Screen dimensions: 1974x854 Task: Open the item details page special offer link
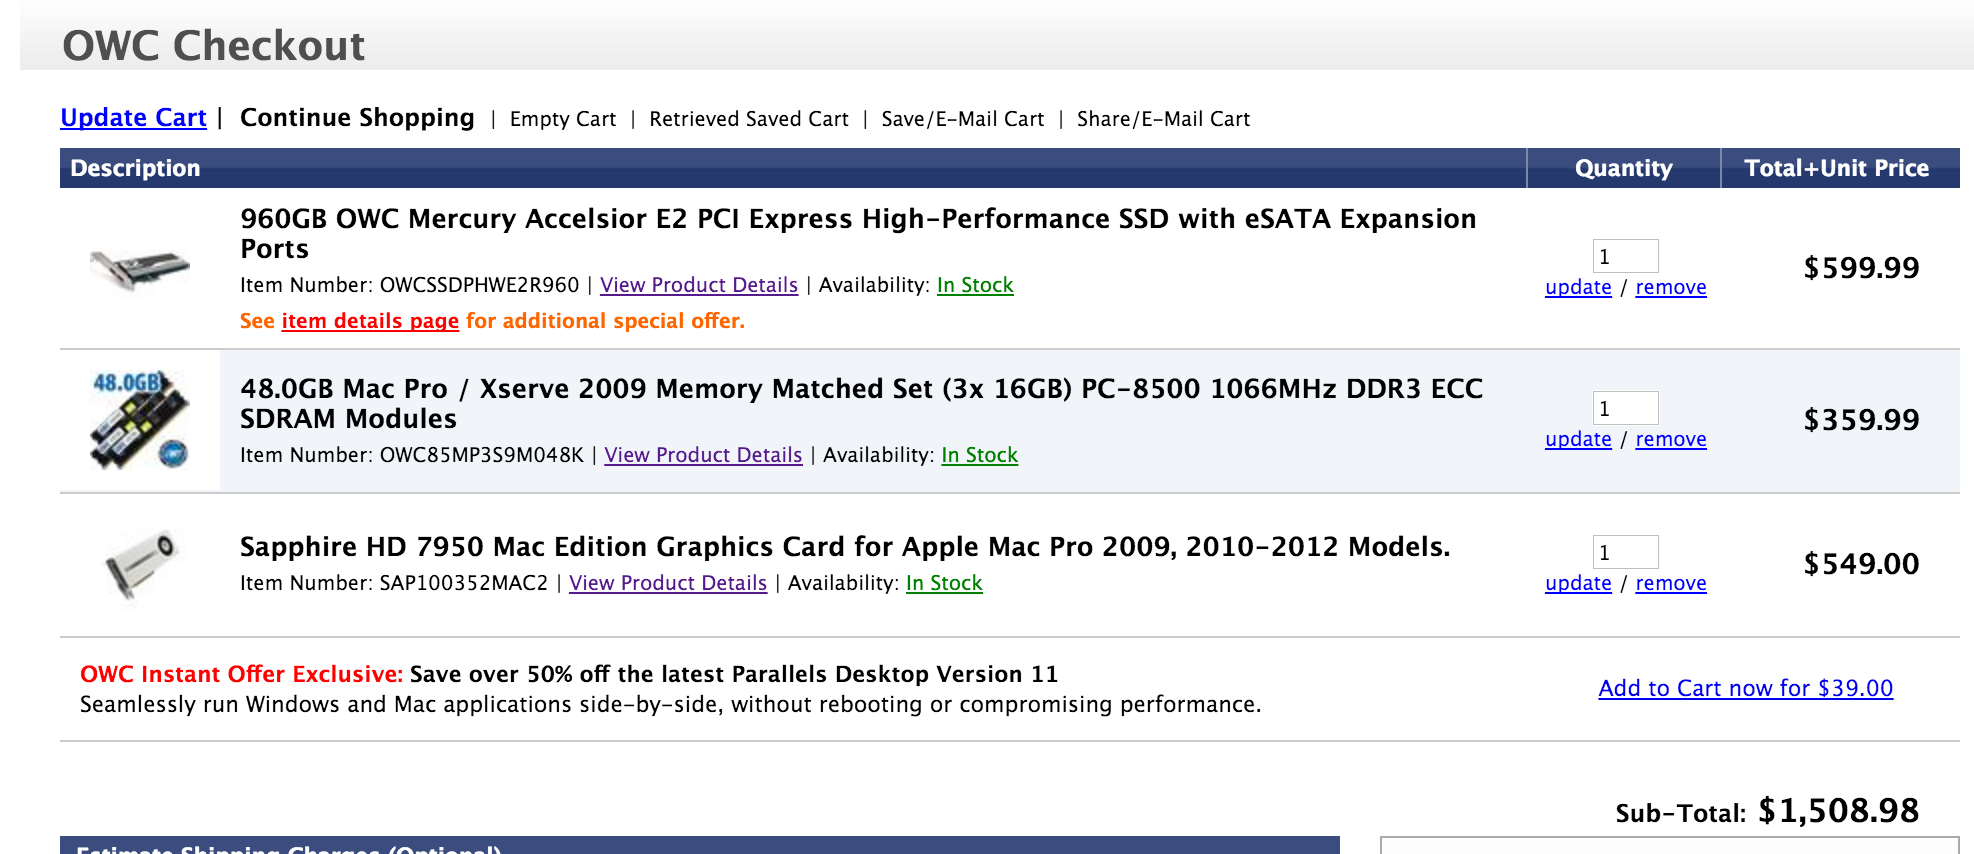click(370, 322)
